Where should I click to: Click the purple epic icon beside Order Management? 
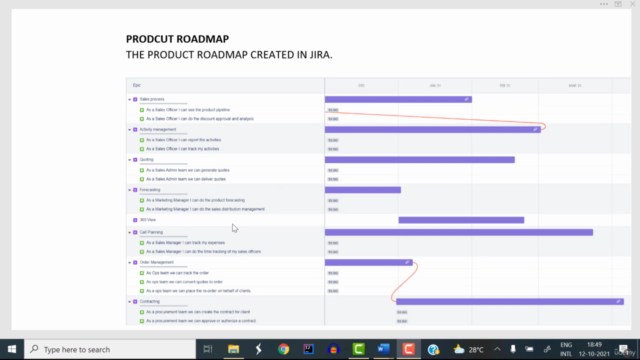(x=135, y=262)
